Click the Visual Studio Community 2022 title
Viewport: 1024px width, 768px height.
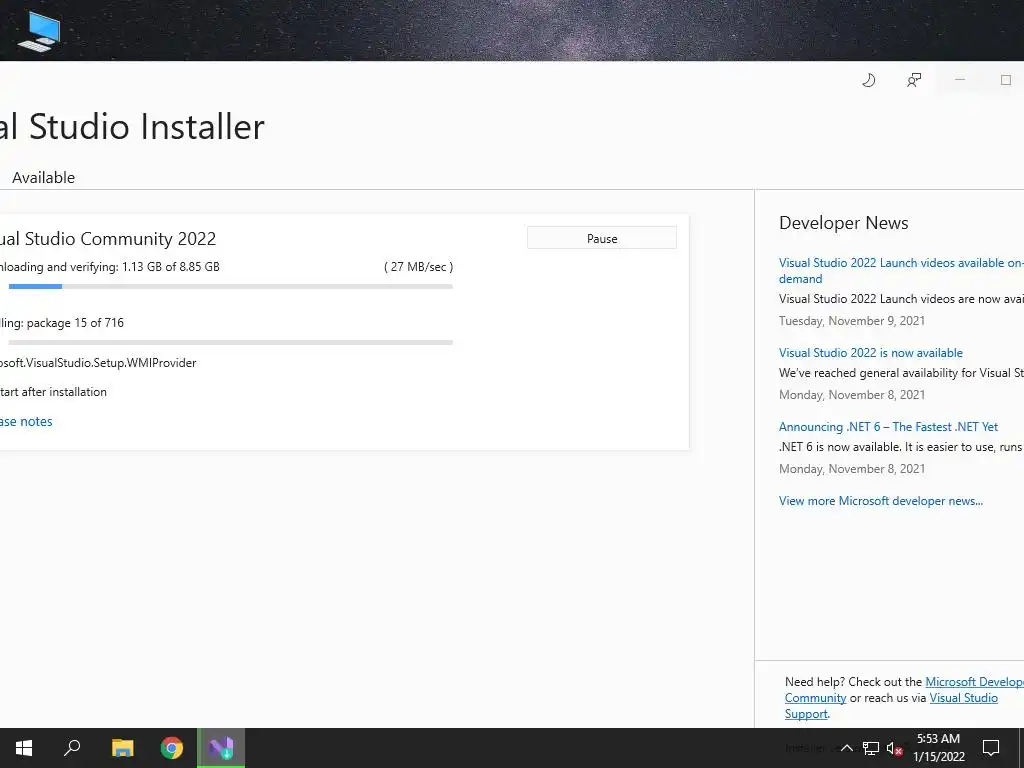click(108, 239)
